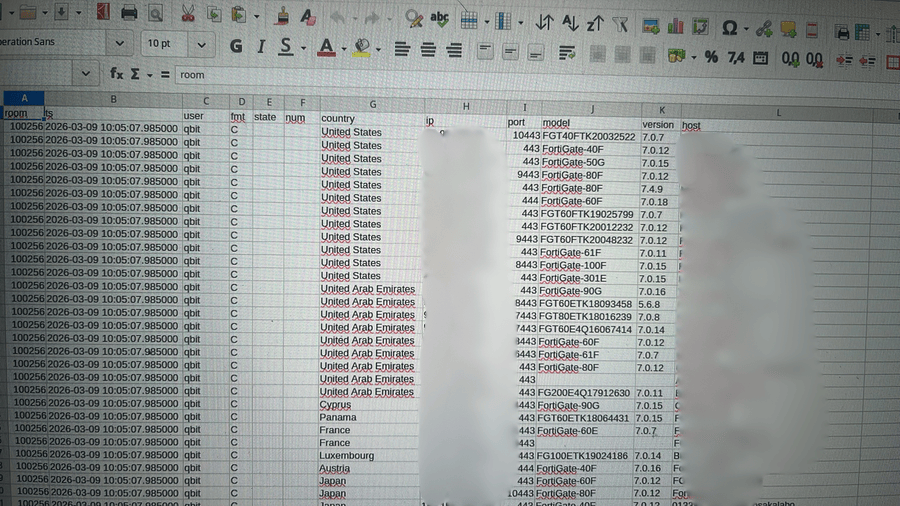This screenshot has height=506, width=900.
Task: Insert an image
Action: (650, 26)
